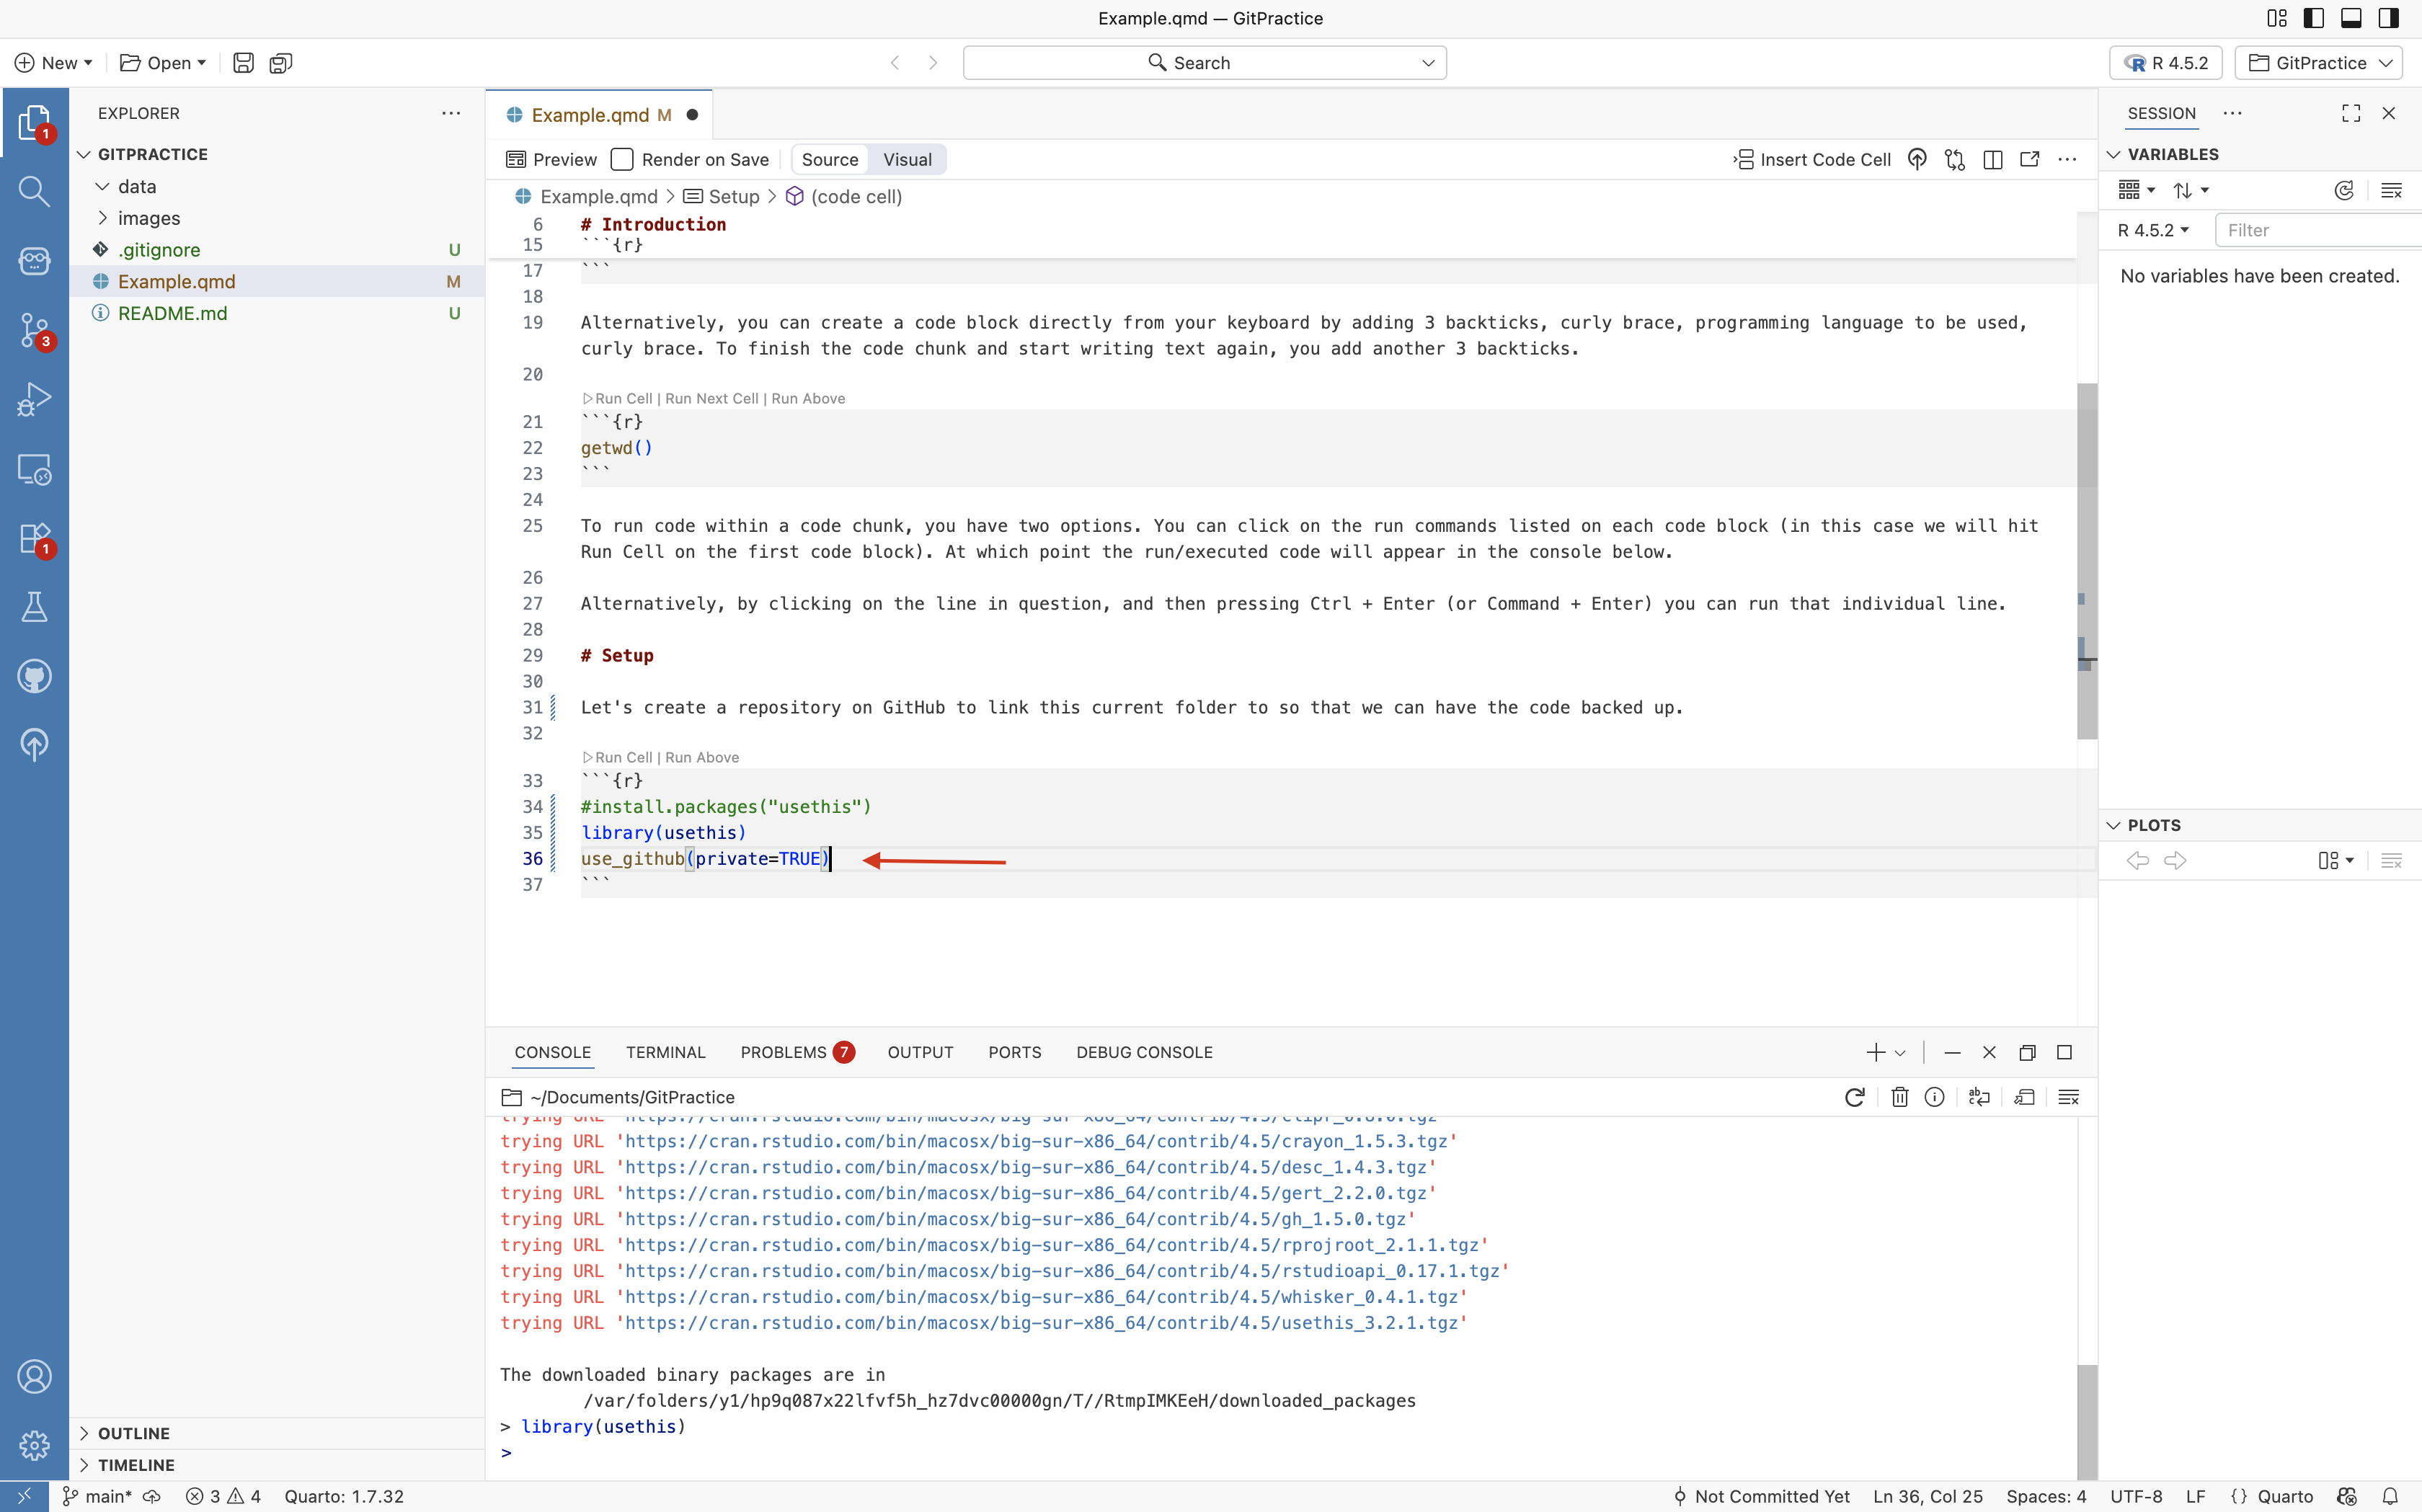The height and width of the screenshot is (1512, 2422).
Task: Switch editor to Visual mode
Action: pos(906,160)
